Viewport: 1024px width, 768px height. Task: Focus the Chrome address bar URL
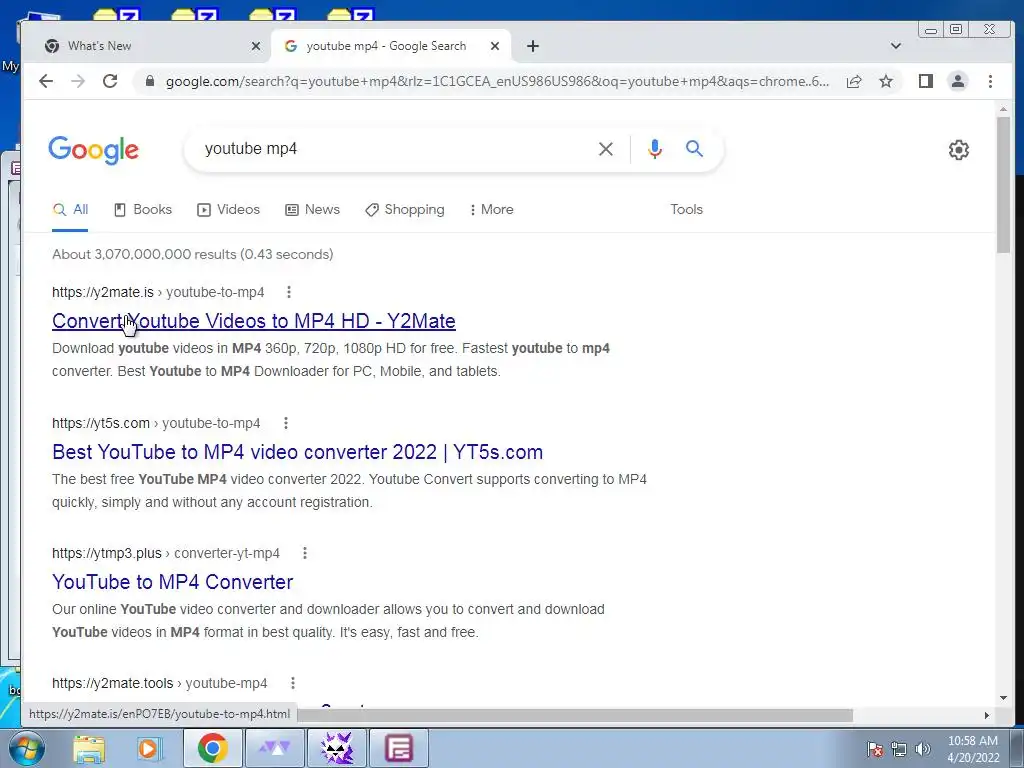[497, 82]
